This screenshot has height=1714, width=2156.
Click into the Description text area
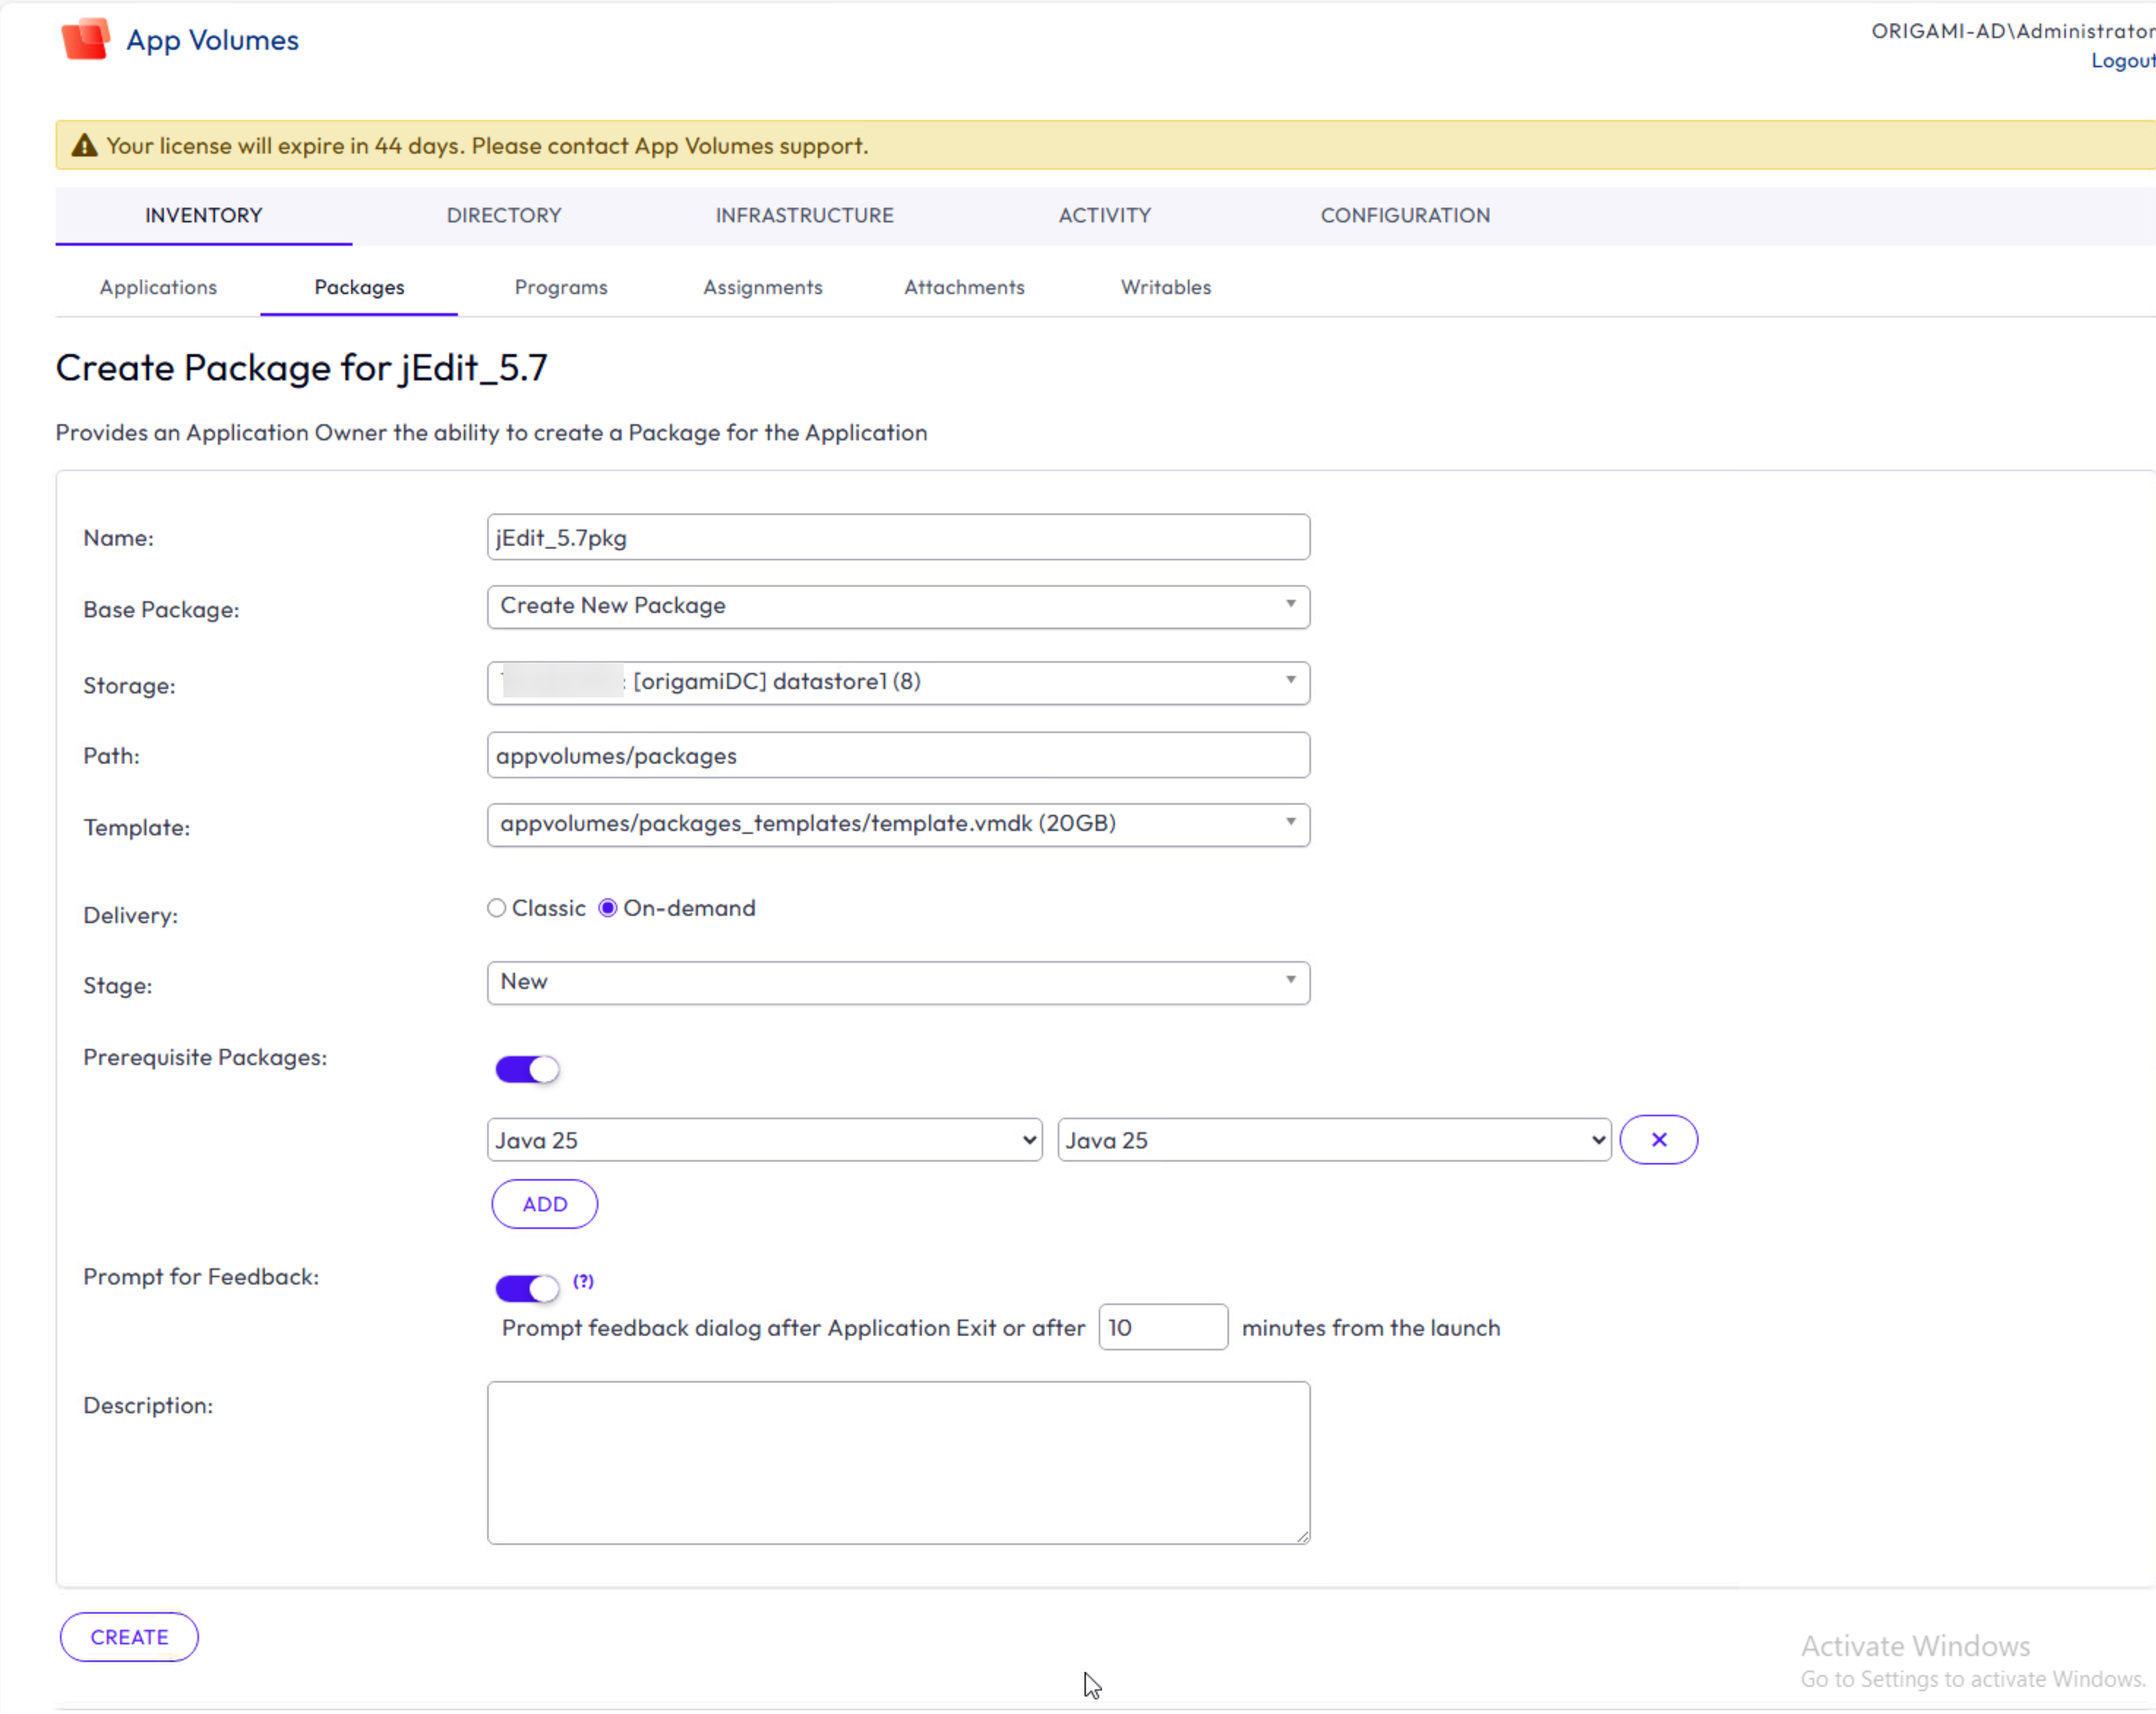click(898, 1463)
